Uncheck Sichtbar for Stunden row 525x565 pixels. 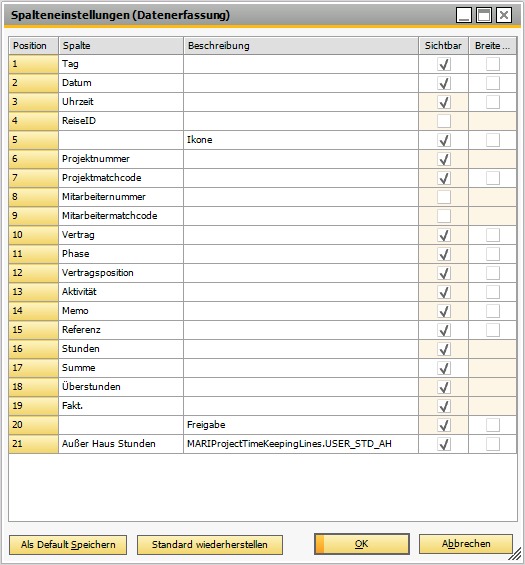[444, 349]
